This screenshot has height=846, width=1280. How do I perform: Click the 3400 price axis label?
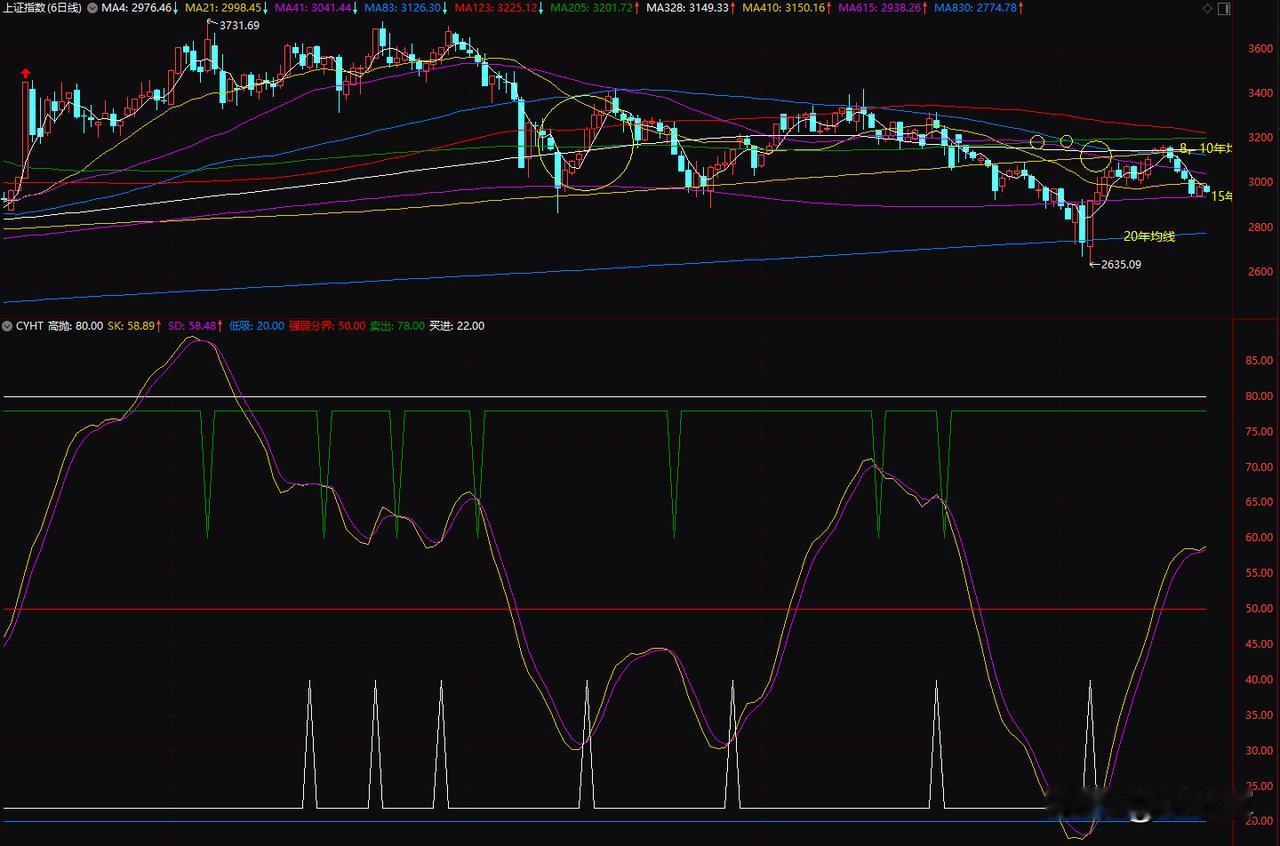(1260, 94)
